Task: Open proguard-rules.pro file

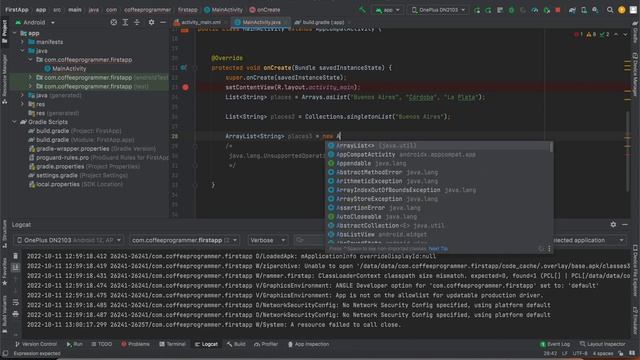Action: click(x=98, y=158)
